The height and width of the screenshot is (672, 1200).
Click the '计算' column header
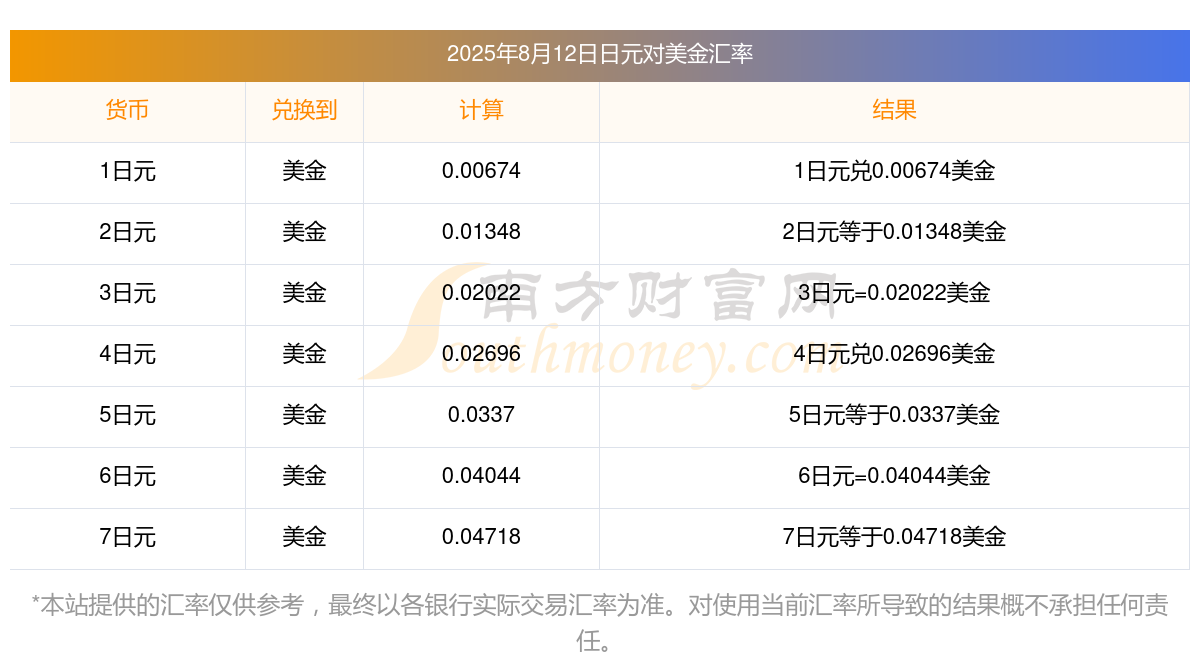(481, 110)
